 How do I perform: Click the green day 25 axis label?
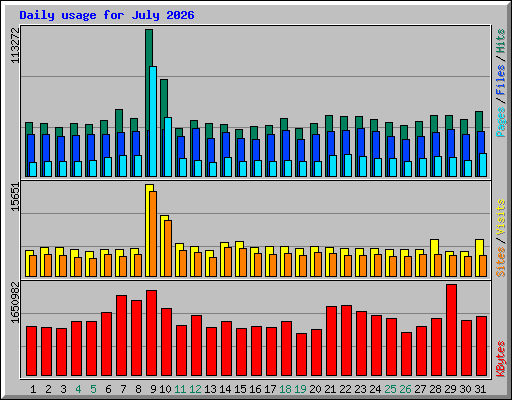pos(390,389)
